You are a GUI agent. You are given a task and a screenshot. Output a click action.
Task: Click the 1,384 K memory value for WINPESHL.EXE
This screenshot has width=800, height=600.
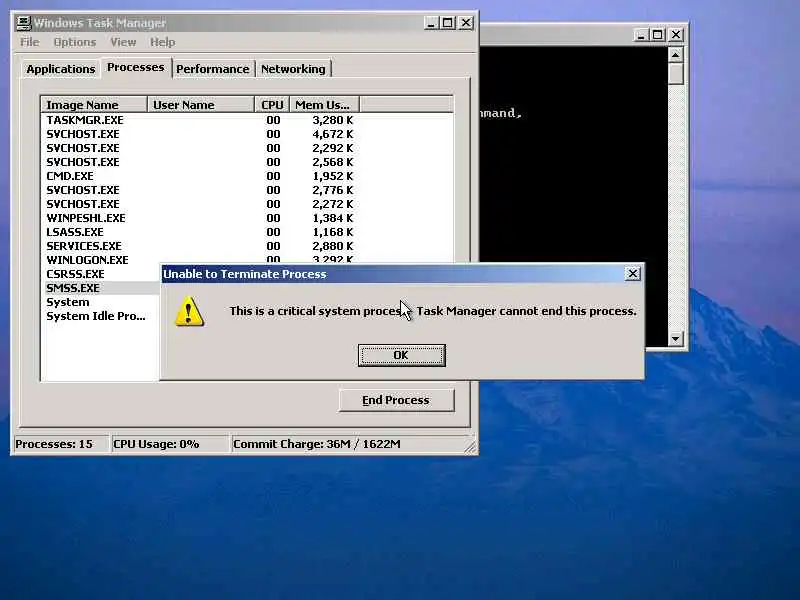[333, 218]
